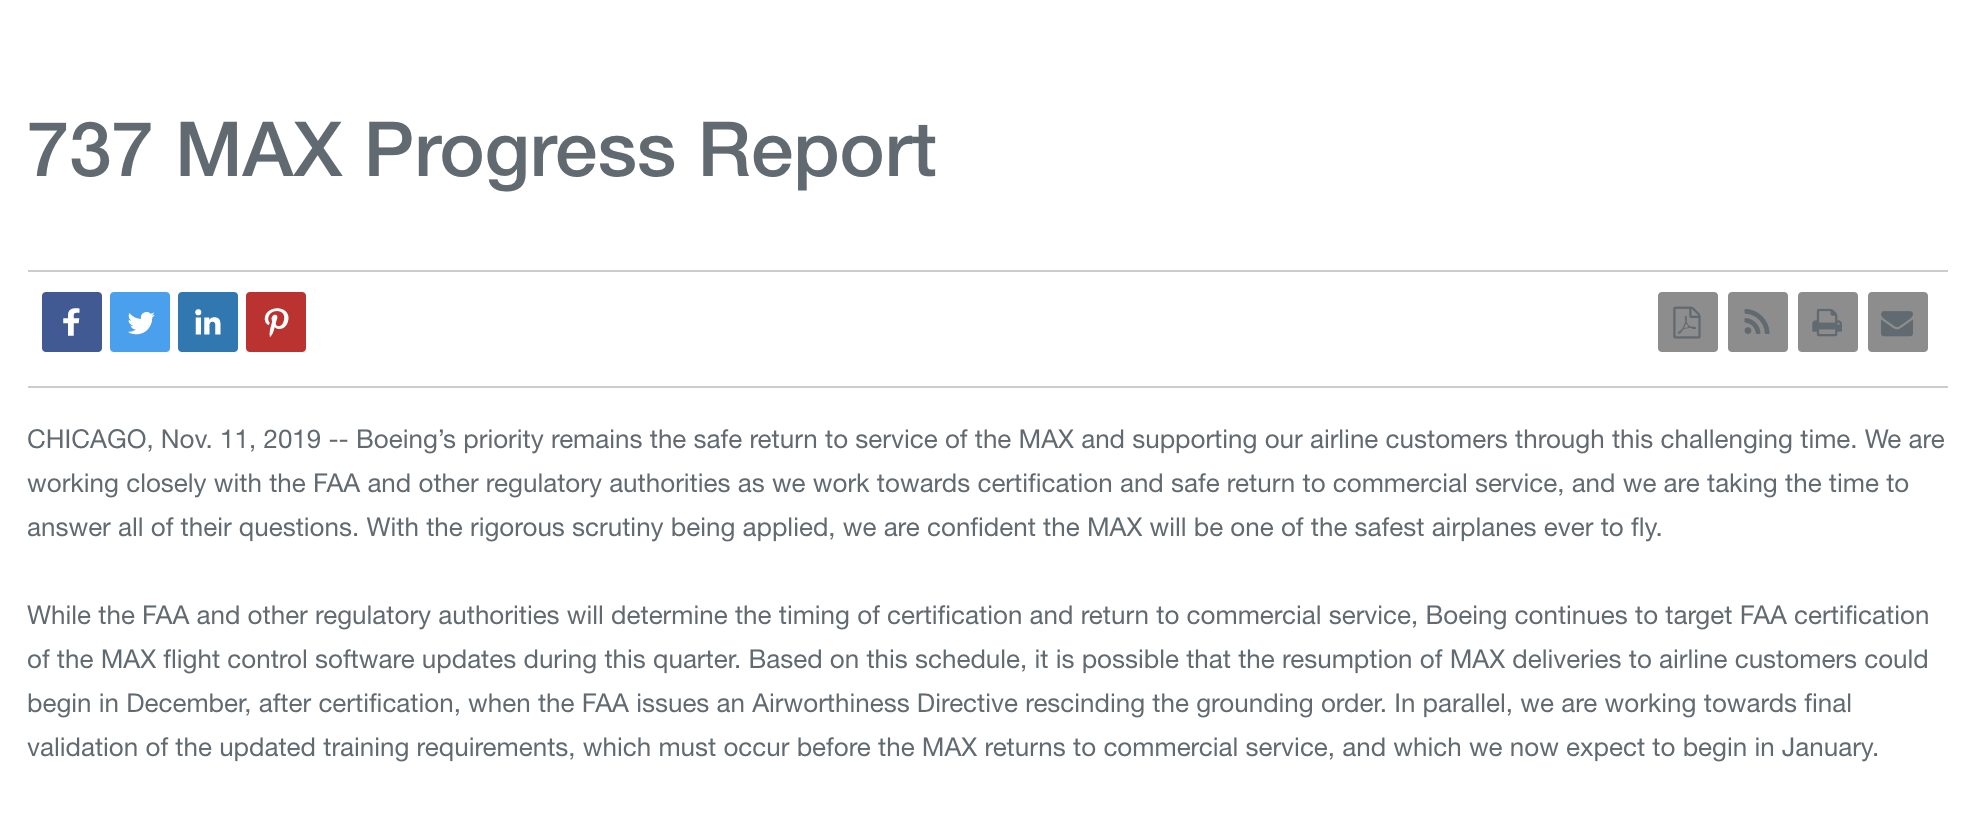The width and height of the screenshot is (1968, 818).
Task: Share the report on Facebook
Action: tap(72, 322)
